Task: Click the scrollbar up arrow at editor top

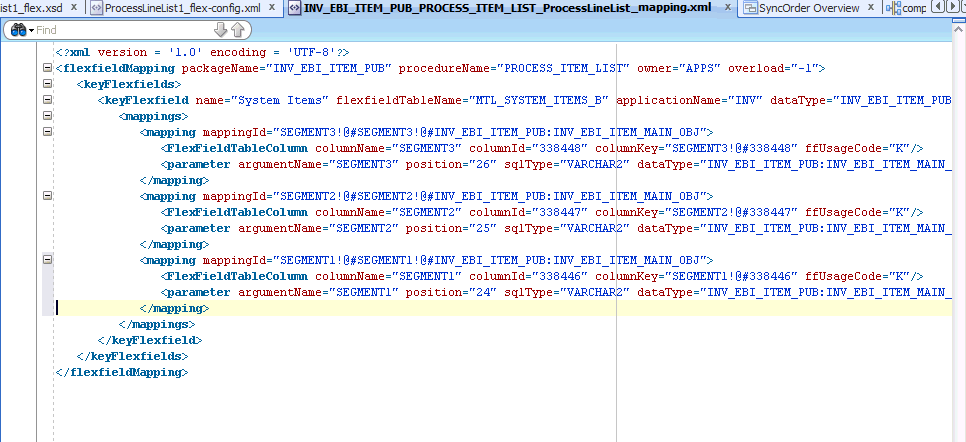Action: click(959, 29)
